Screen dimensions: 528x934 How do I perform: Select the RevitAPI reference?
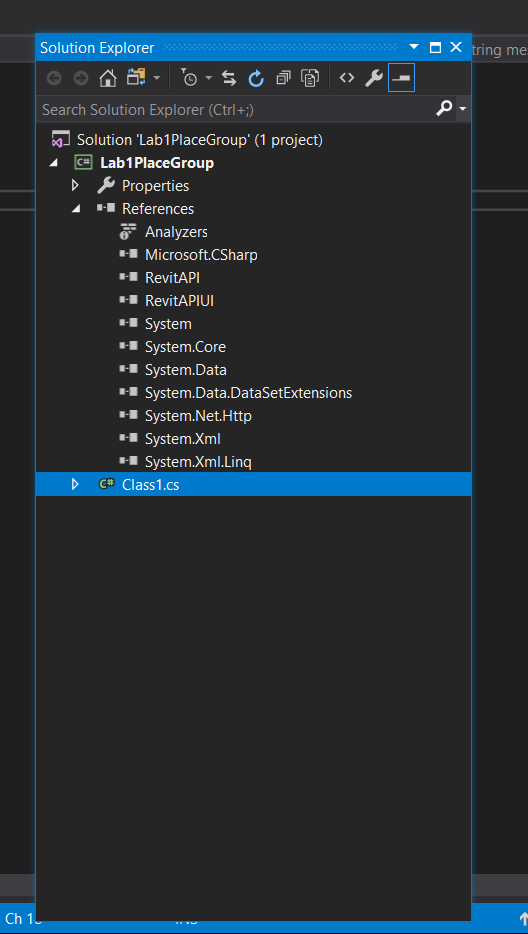172,278
